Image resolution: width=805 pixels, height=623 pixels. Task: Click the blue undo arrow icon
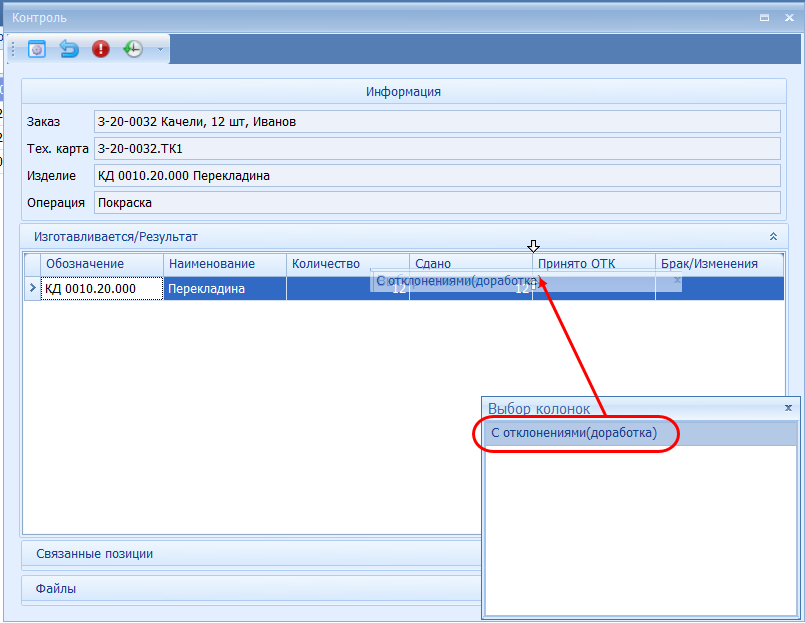[x=69, y=48]
